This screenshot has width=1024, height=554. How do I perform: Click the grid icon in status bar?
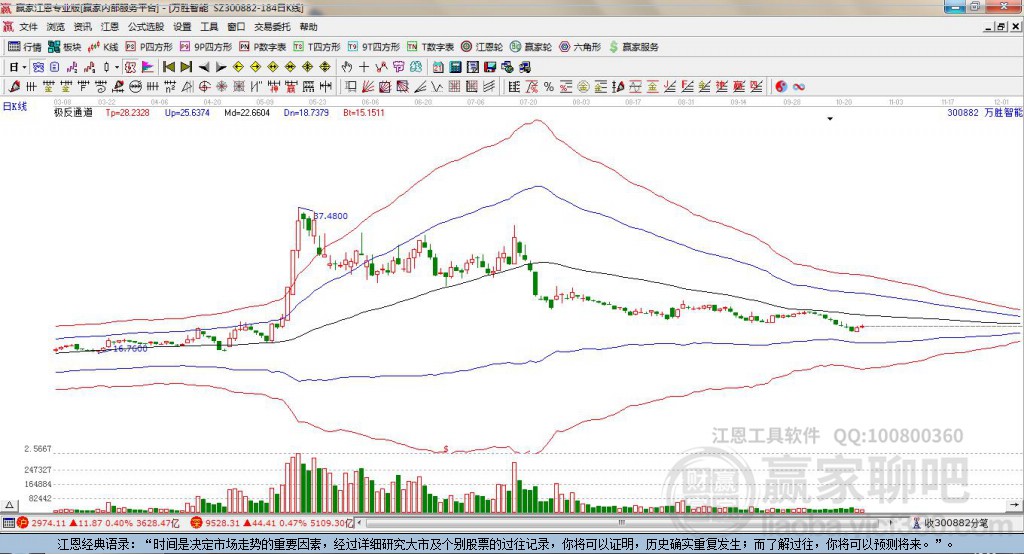coord(8,523)
